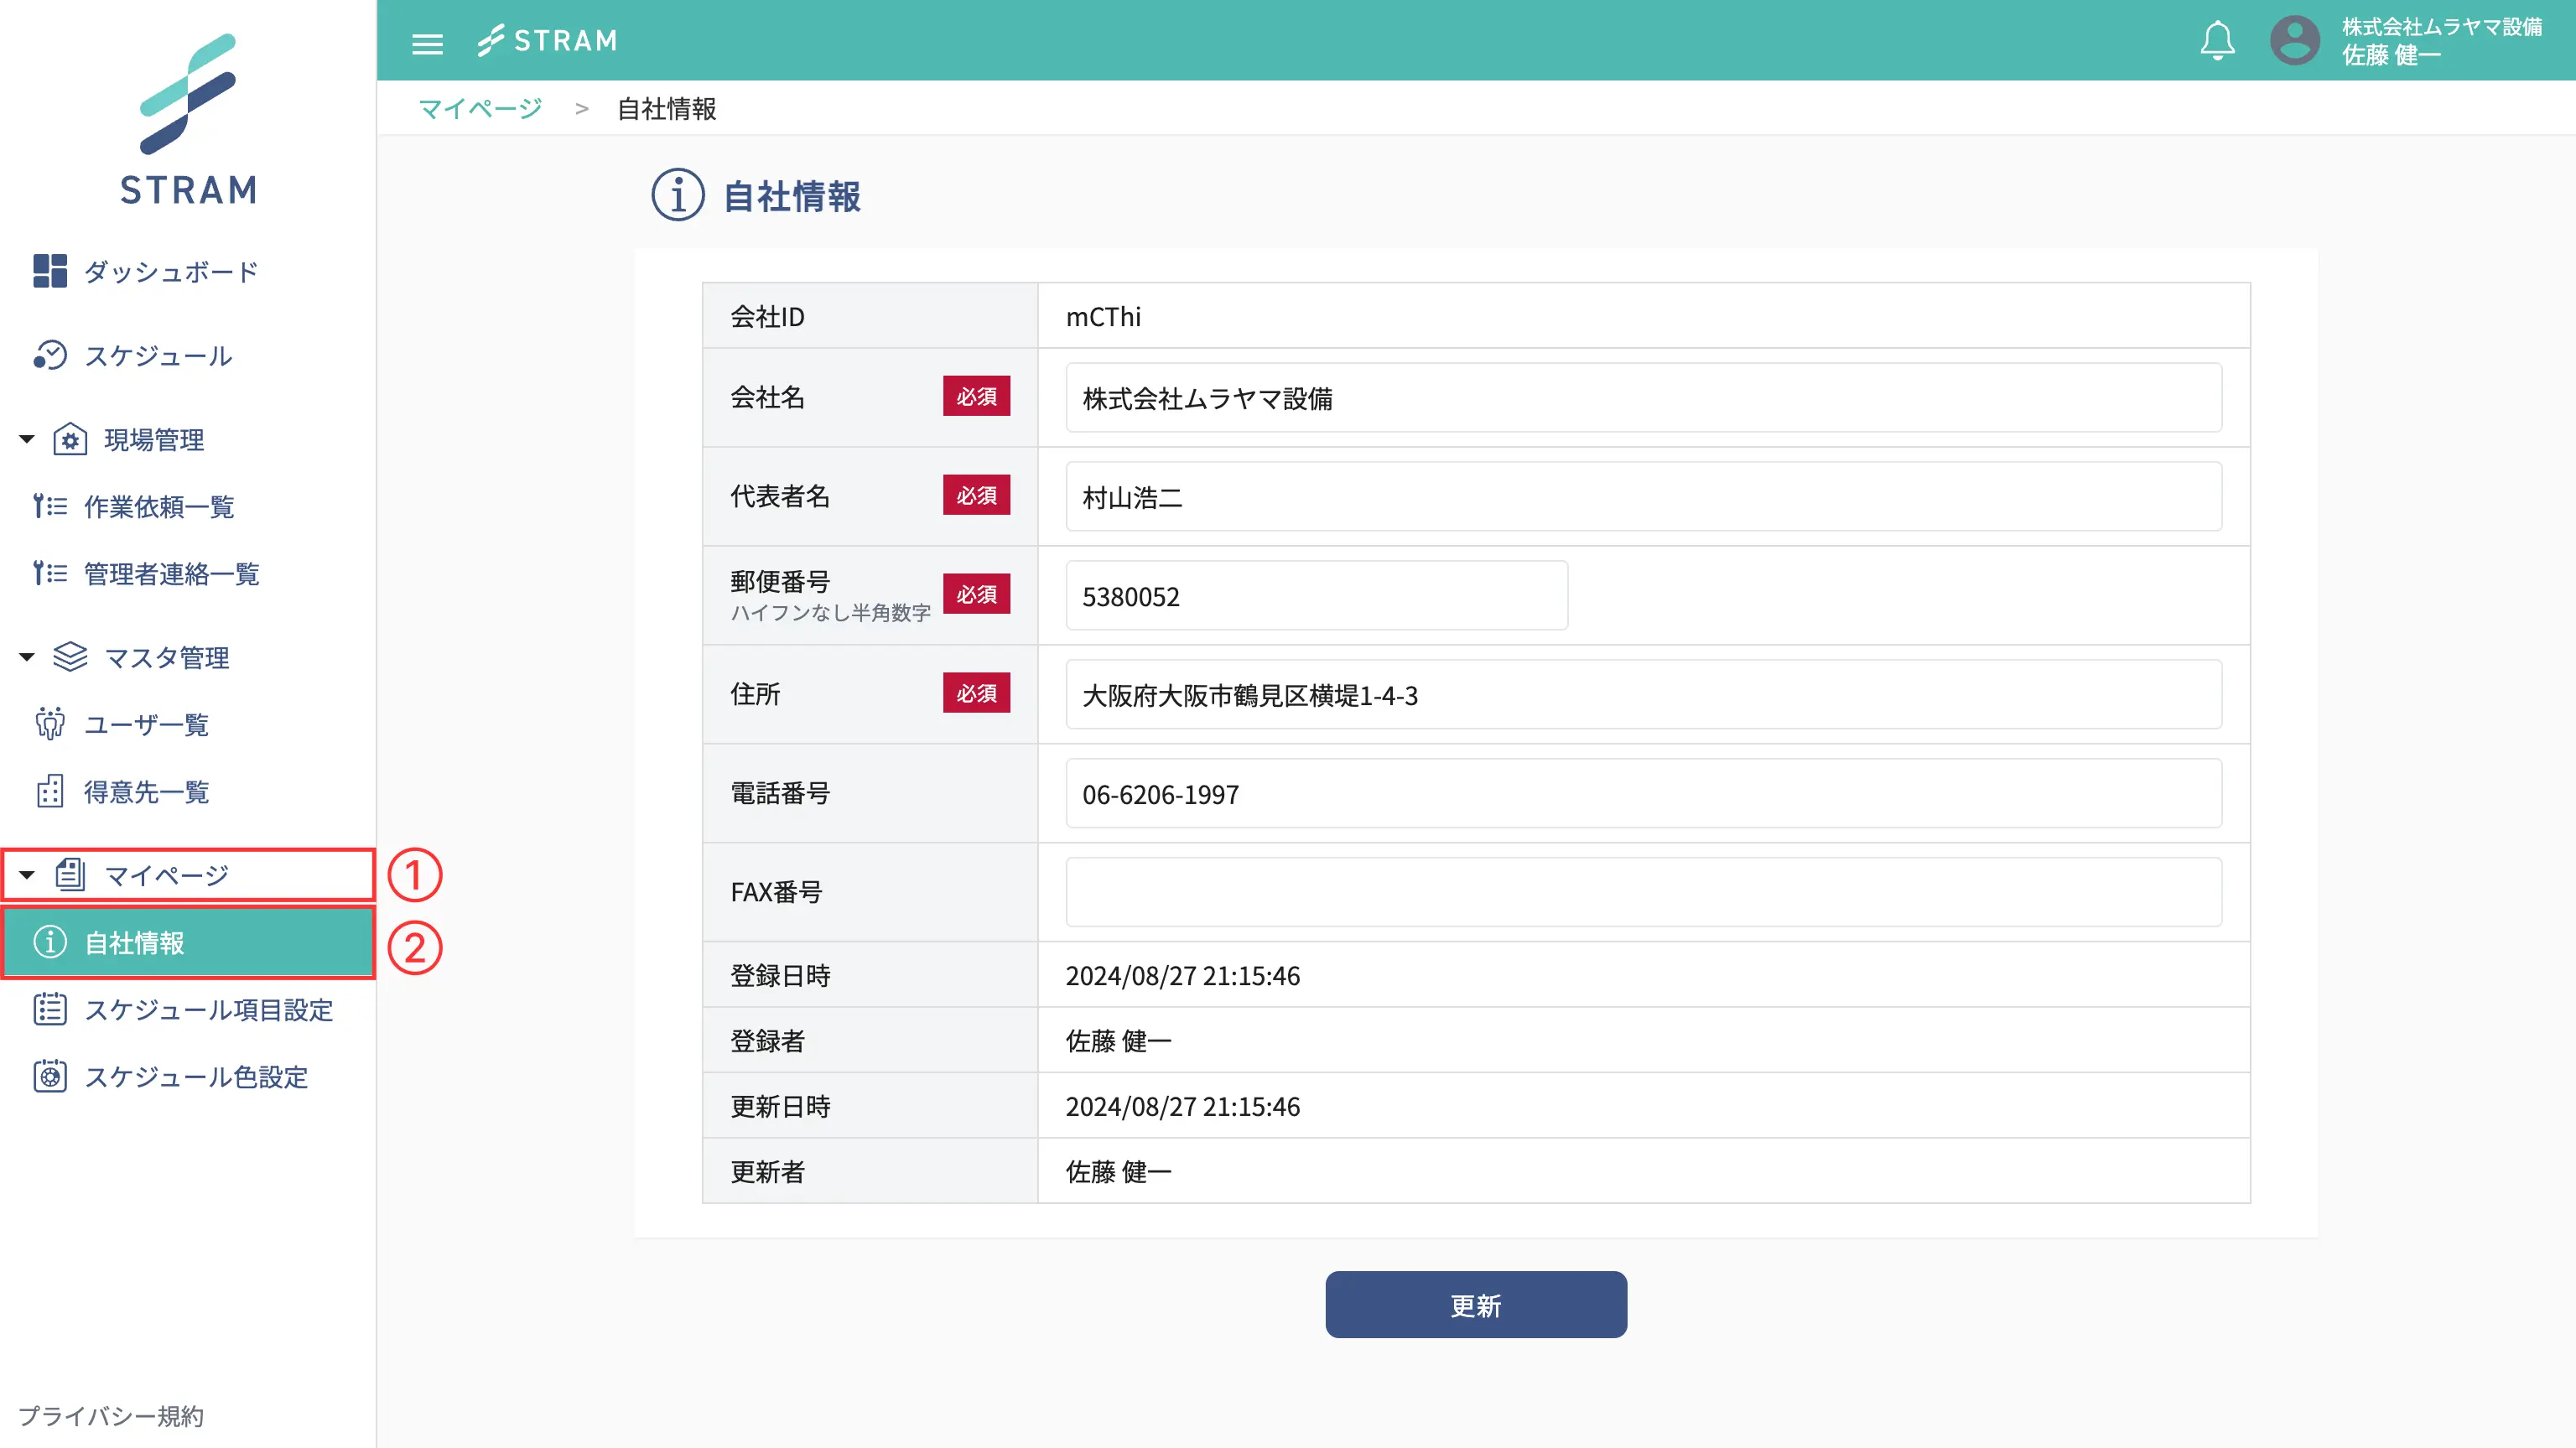Open 管理者連絡一覧 menu item
Image resolution: width=2576 pixels, height=1448 pixels.
[171, 574]
